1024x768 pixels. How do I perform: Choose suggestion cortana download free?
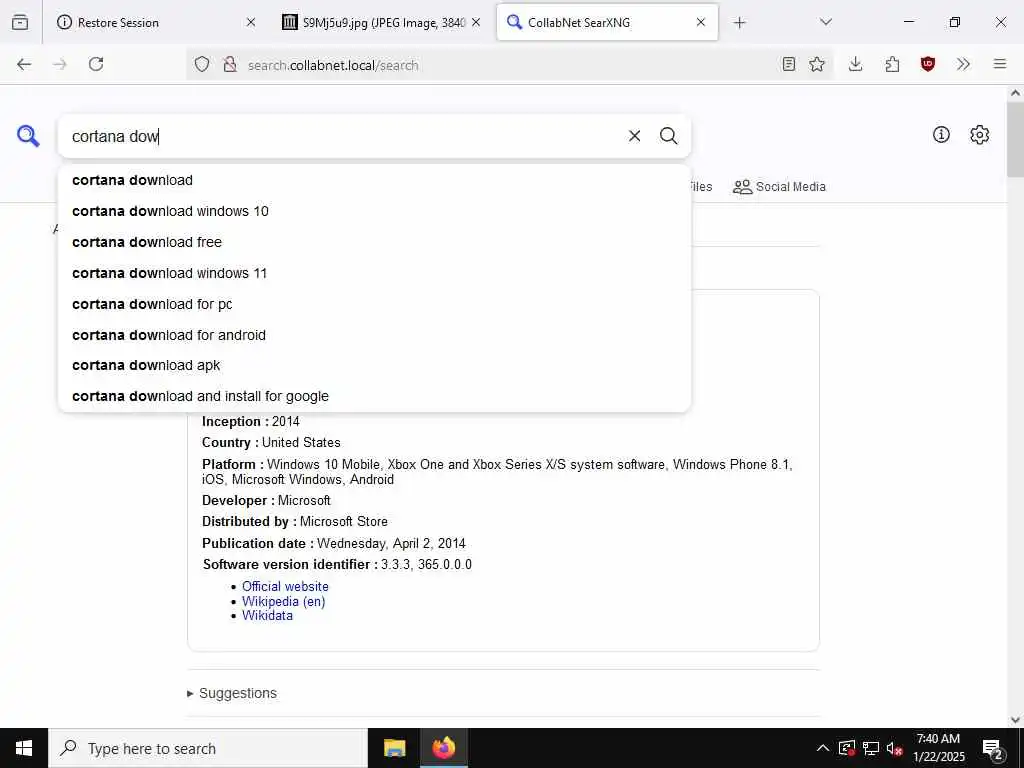pos(374,242)
